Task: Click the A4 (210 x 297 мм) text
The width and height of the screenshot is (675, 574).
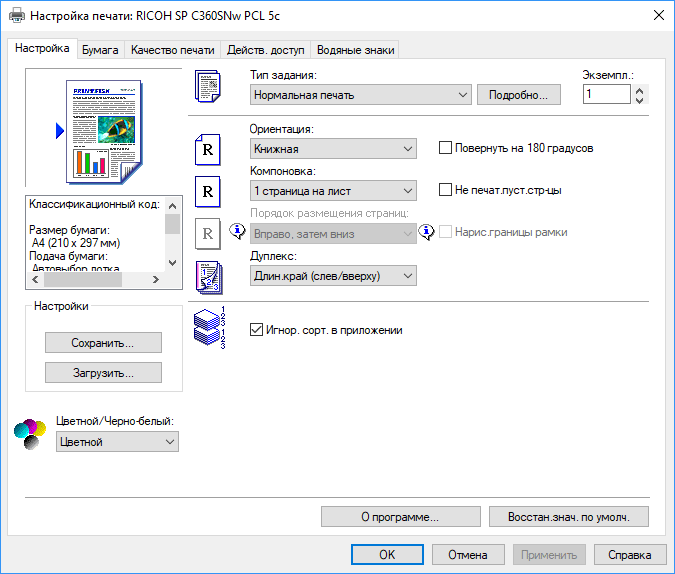Action: tap(76, 243)
